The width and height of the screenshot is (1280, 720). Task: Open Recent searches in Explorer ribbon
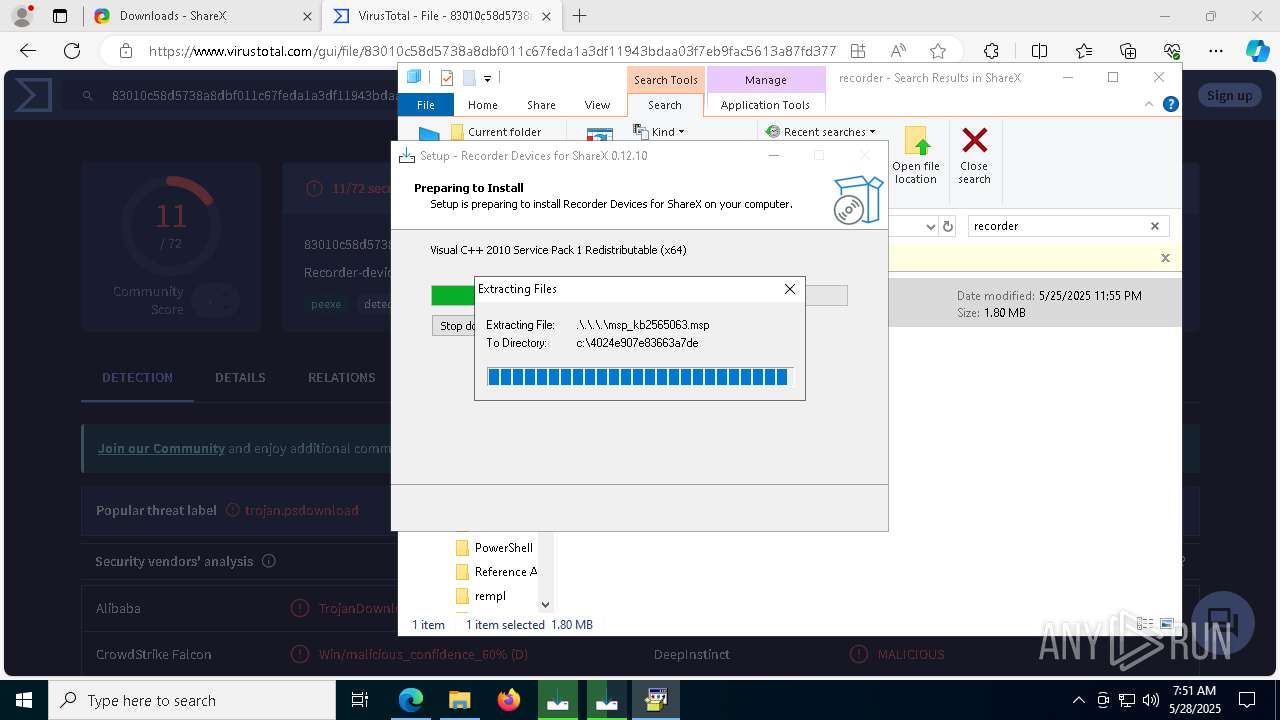pyautogui.click(x=821, y=131)
